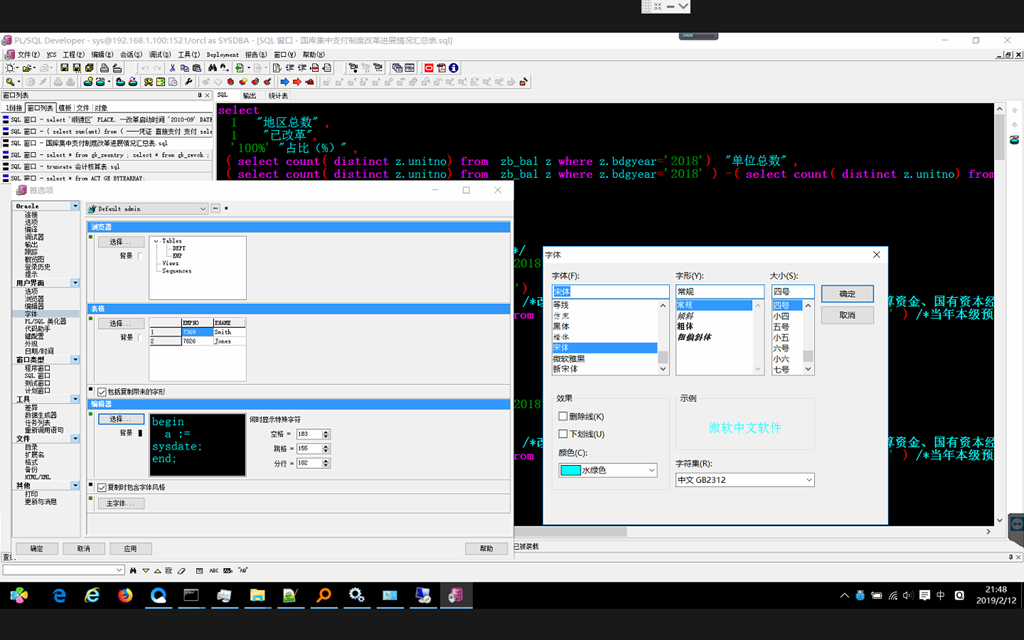Screen dimensions: 1024x640
Task: Click the black 背景 color swatch for editor
Action: (139, 433)
